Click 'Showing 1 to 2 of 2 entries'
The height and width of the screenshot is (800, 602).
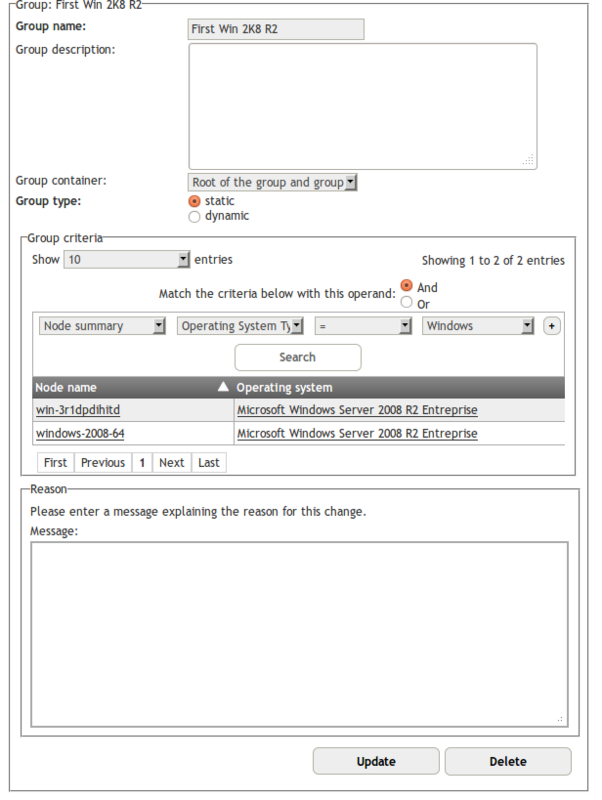pos(493,261)
